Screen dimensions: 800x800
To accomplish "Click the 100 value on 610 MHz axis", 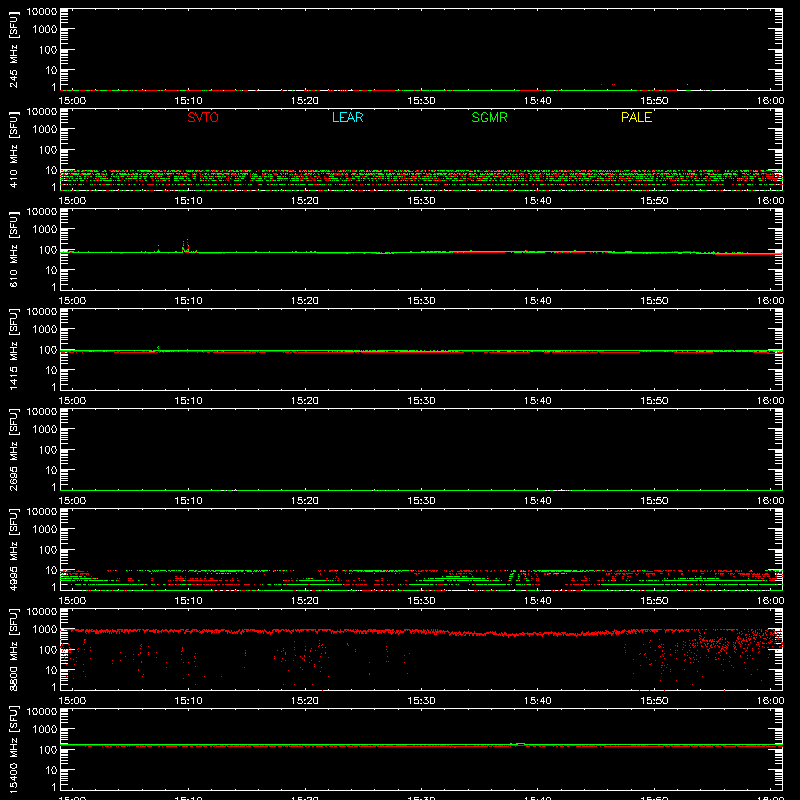I will point(48,250).
